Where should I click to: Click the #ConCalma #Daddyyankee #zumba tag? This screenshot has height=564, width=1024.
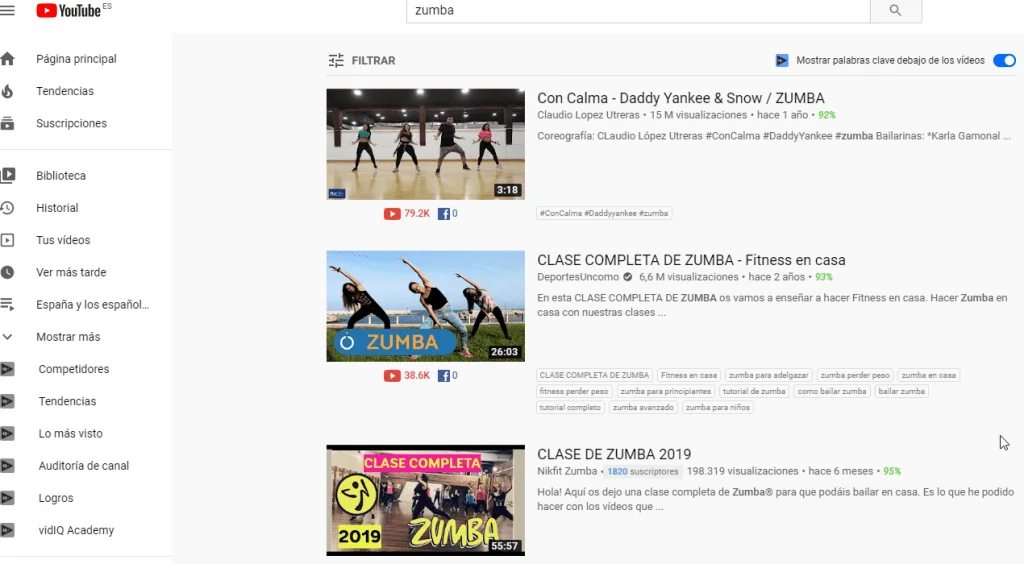[x=604, y=213]
